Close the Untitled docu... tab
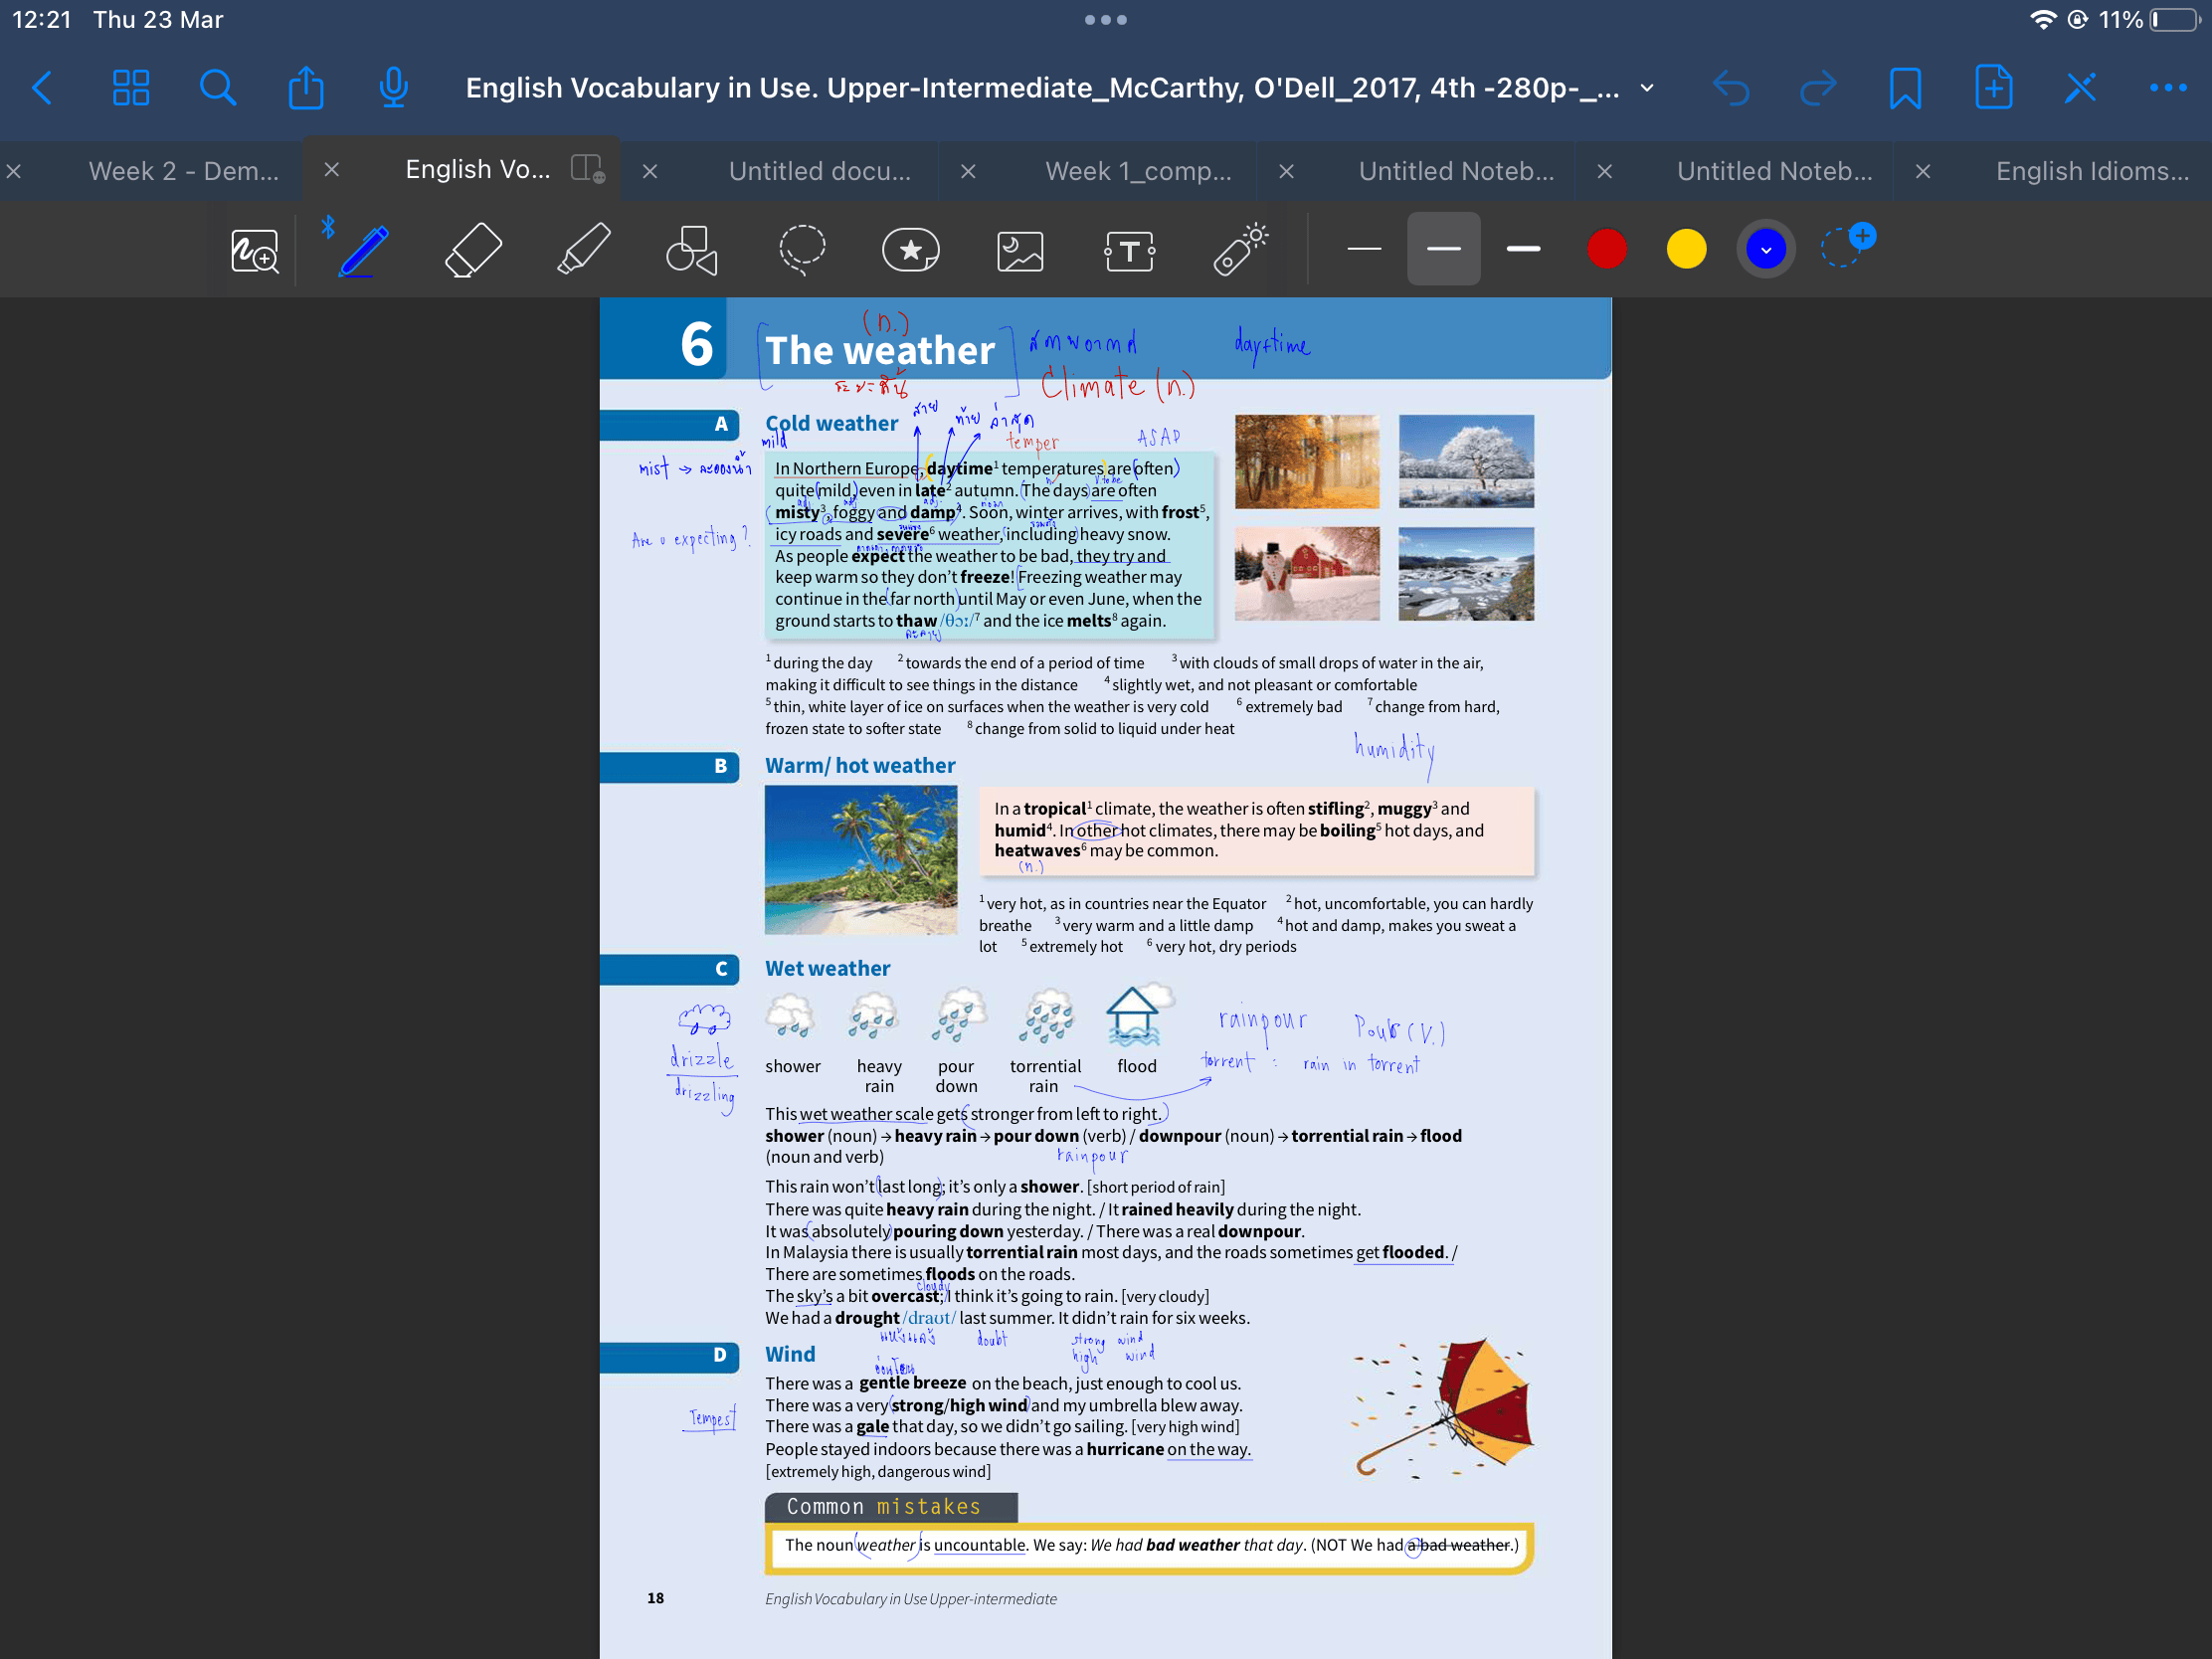 pos(650,171)
